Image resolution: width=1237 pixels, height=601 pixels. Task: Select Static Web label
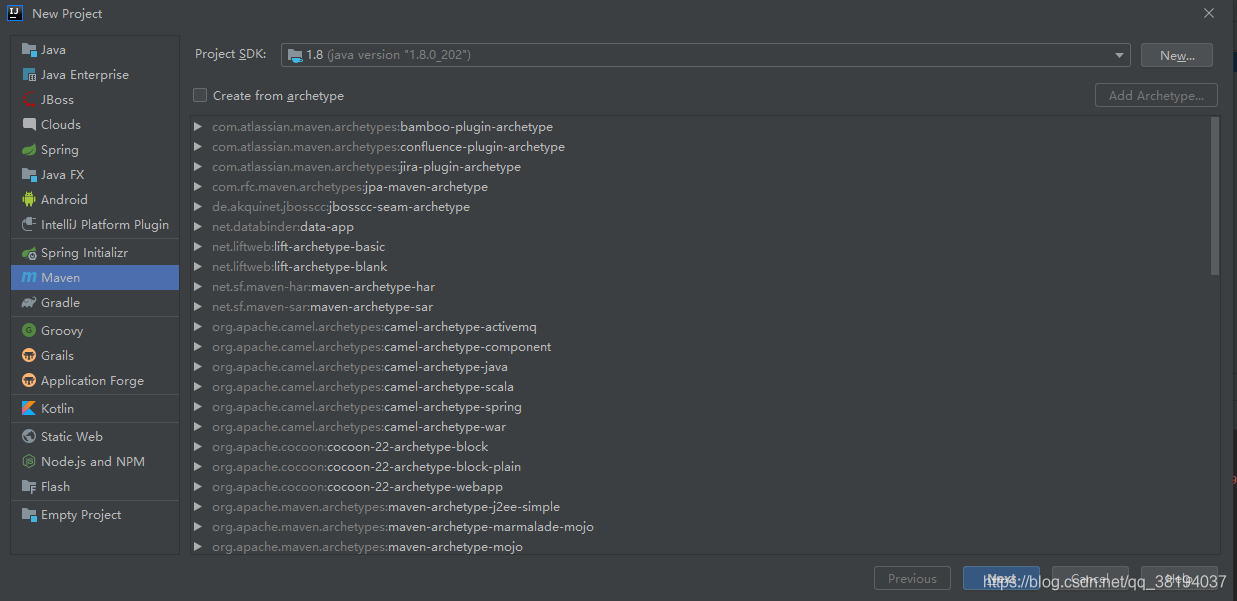tap(72, 437)
